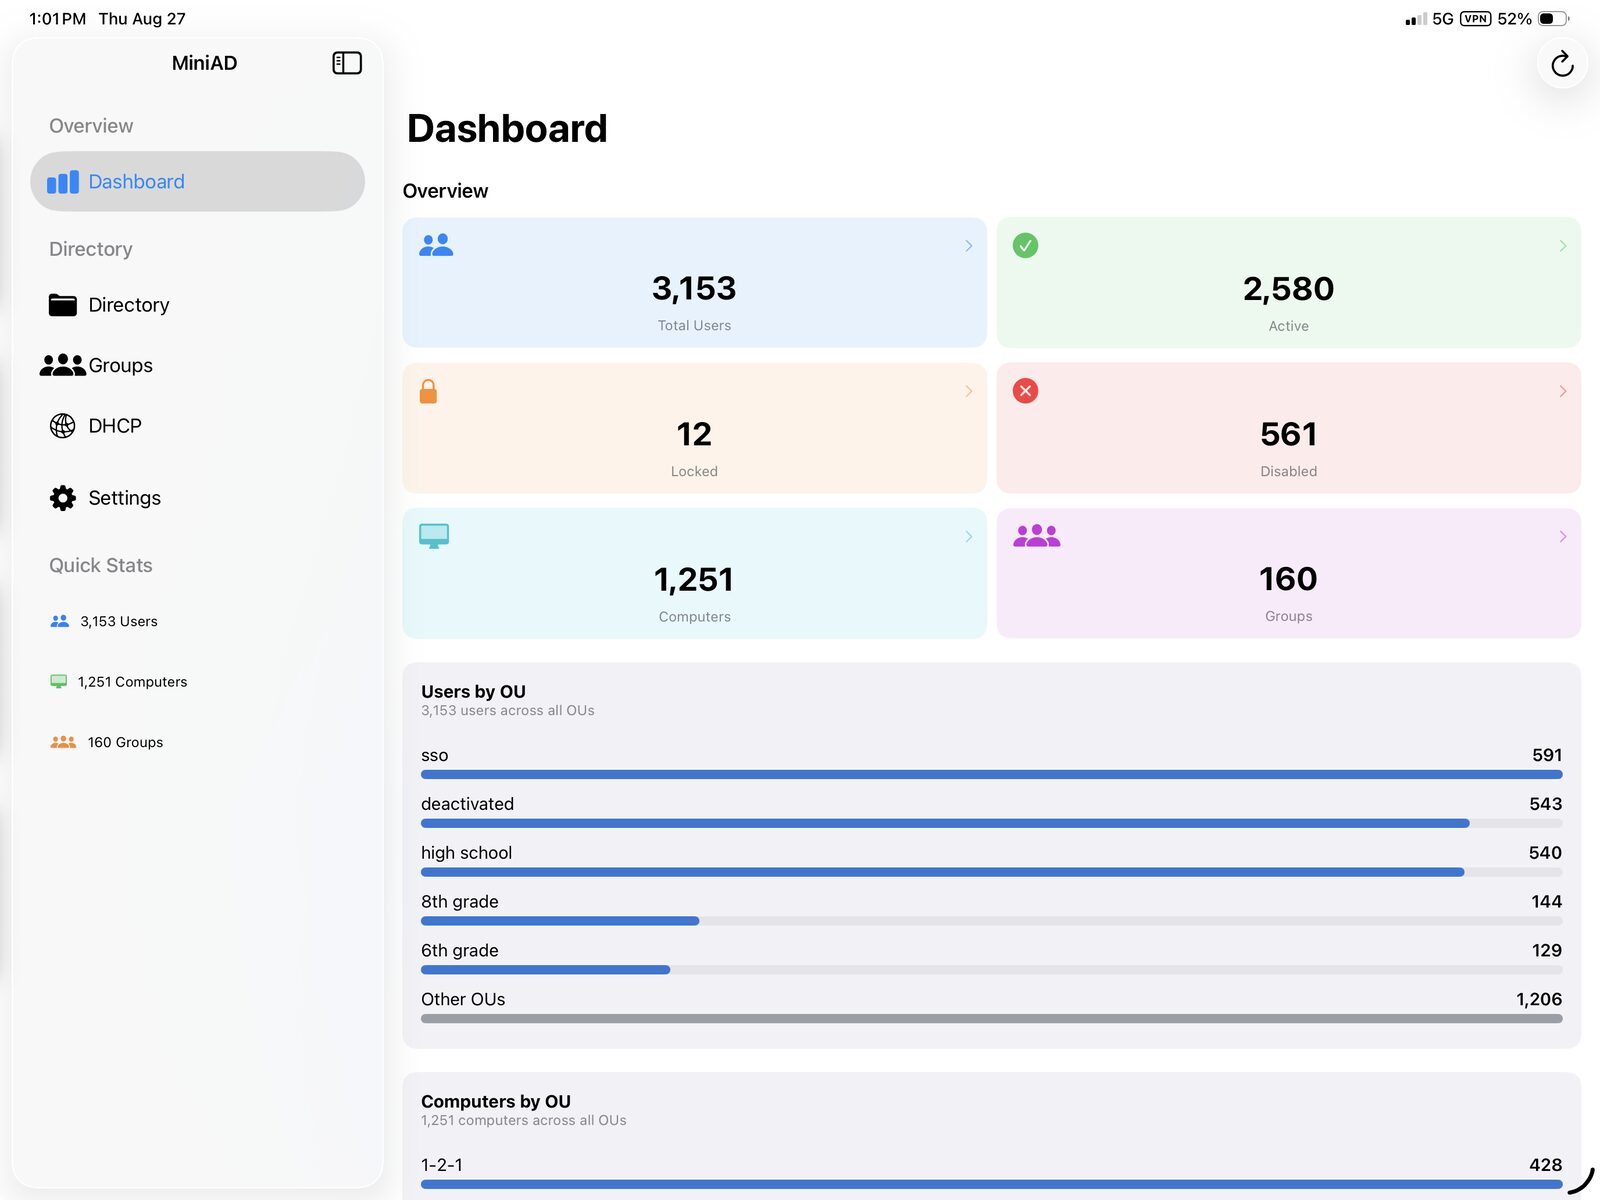
Task: Toggle the sidebar panel icon
Action: (x=347, y=63)
